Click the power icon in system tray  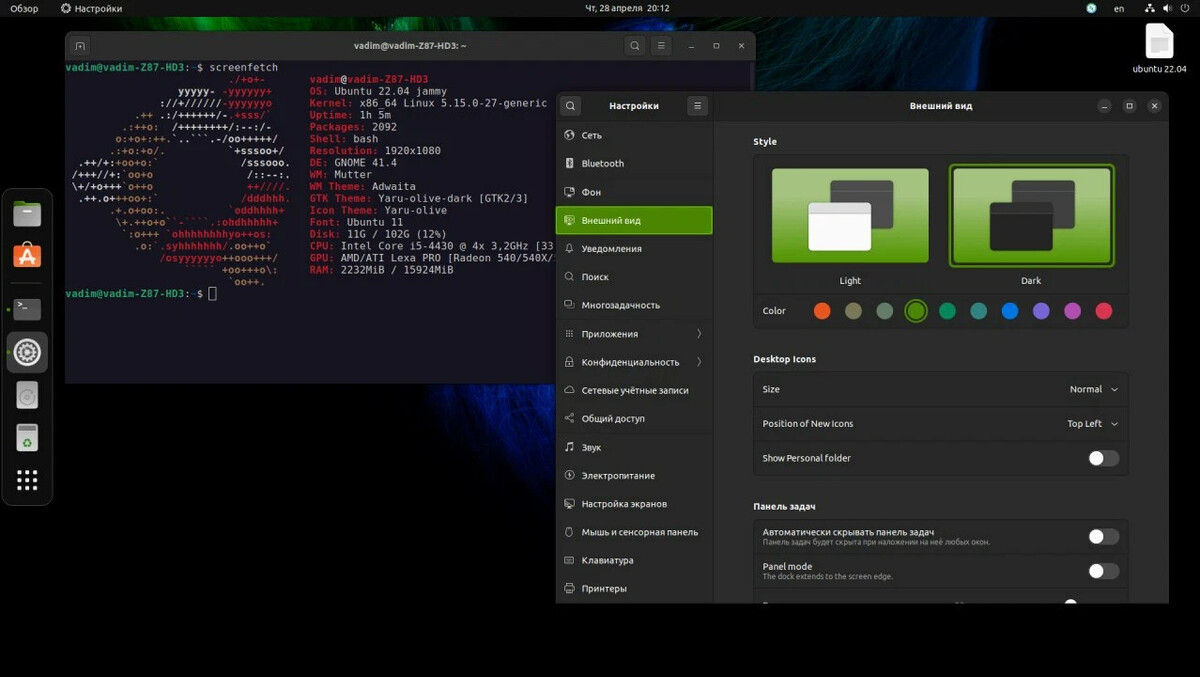1183,8
